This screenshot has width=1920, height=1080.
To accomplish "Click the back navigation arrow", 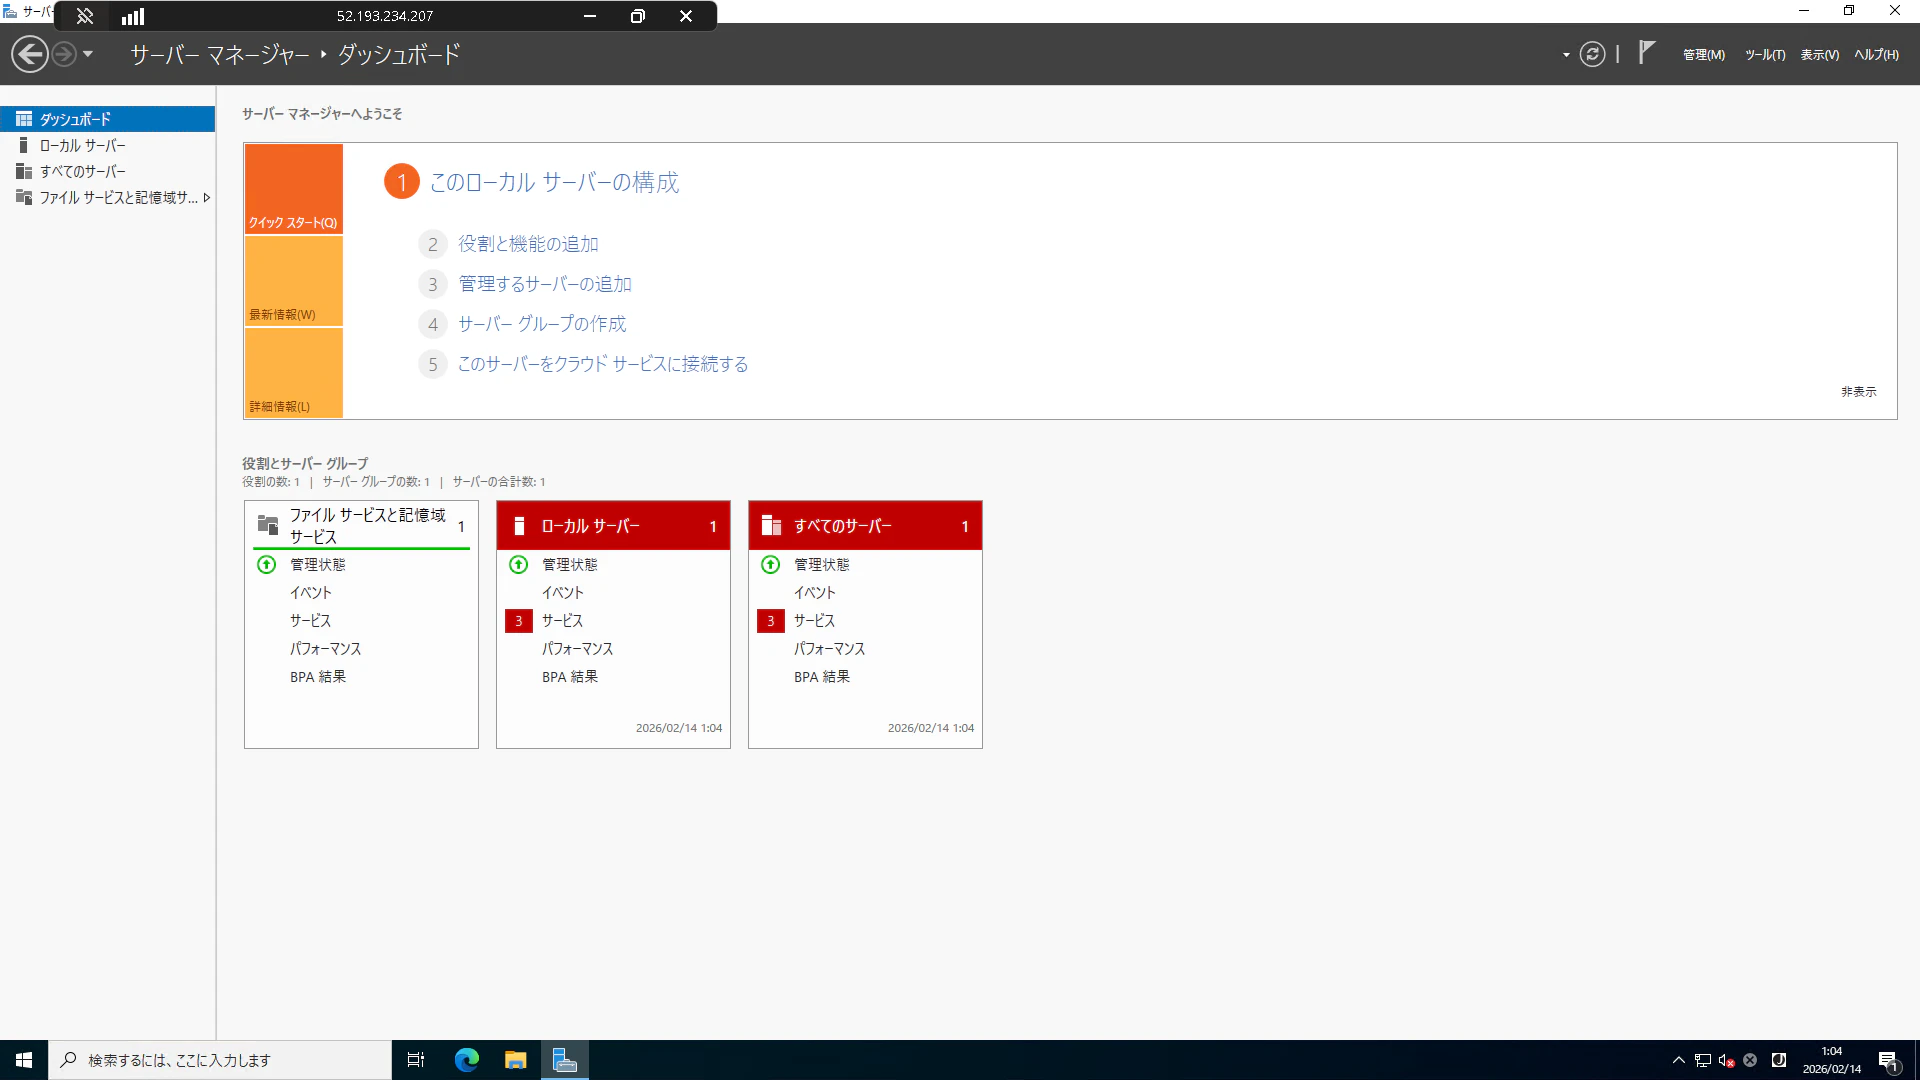I will pyautogui.click(x=30, y=54).
